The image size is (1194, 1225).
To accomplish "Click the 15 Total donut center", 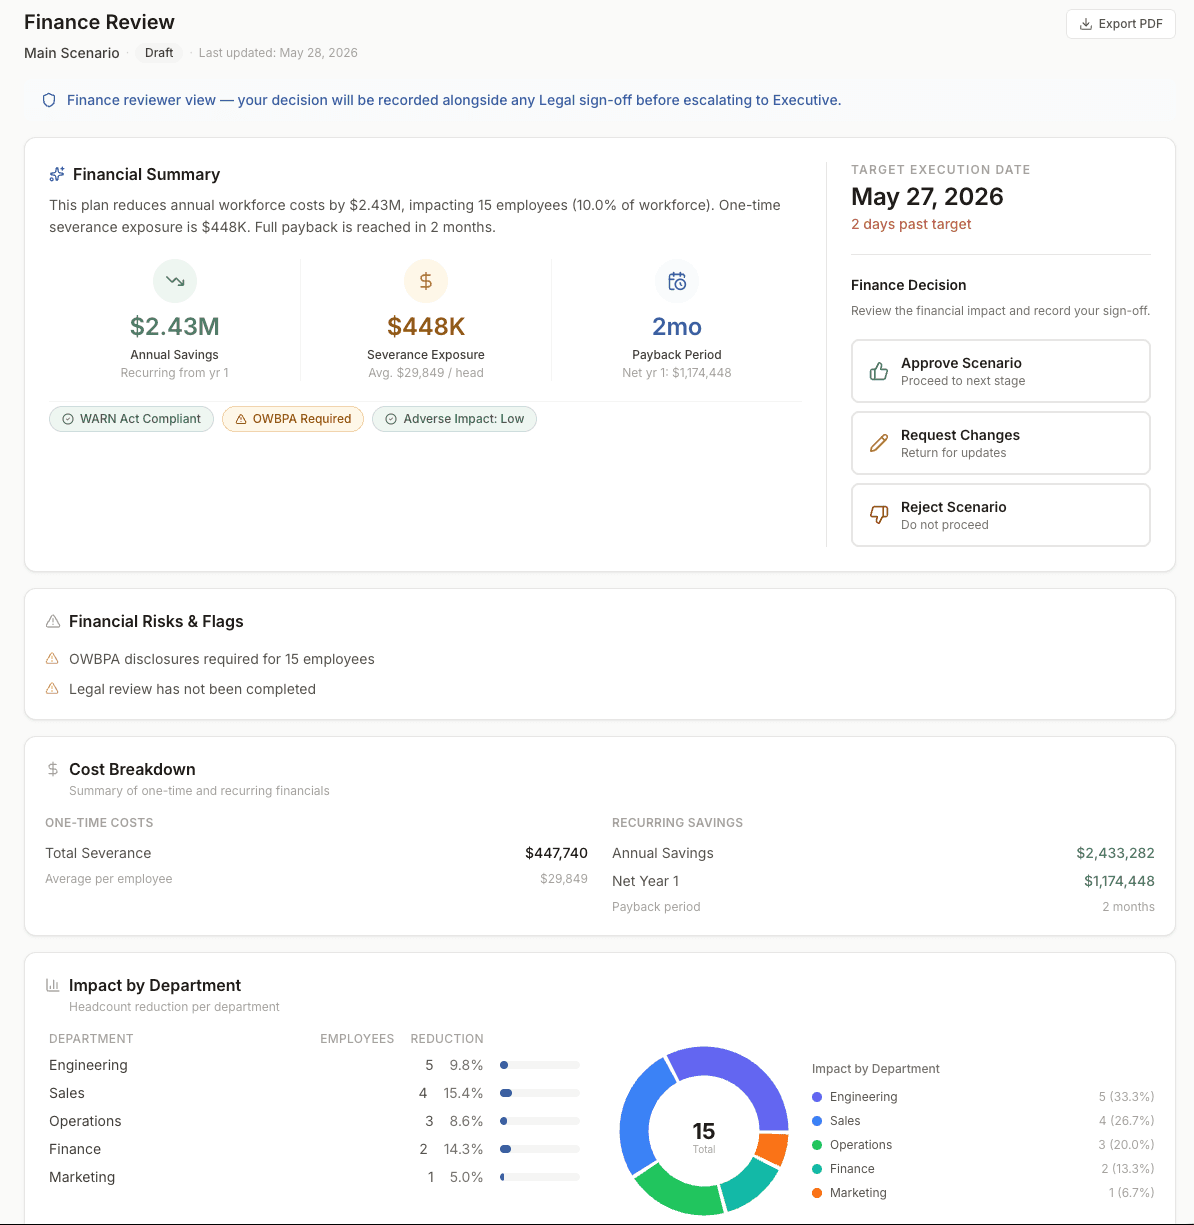I will pos(704,1136).
